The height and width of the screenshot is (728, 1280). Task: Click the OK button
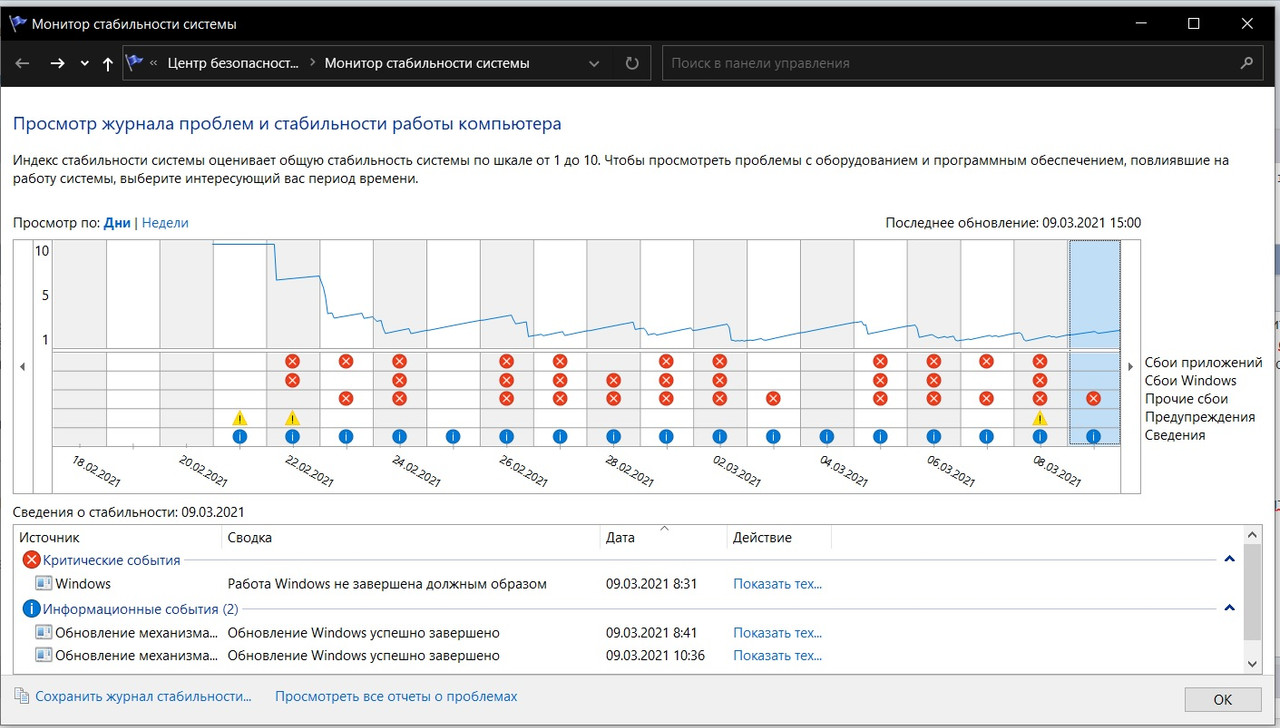(1222, 700)
